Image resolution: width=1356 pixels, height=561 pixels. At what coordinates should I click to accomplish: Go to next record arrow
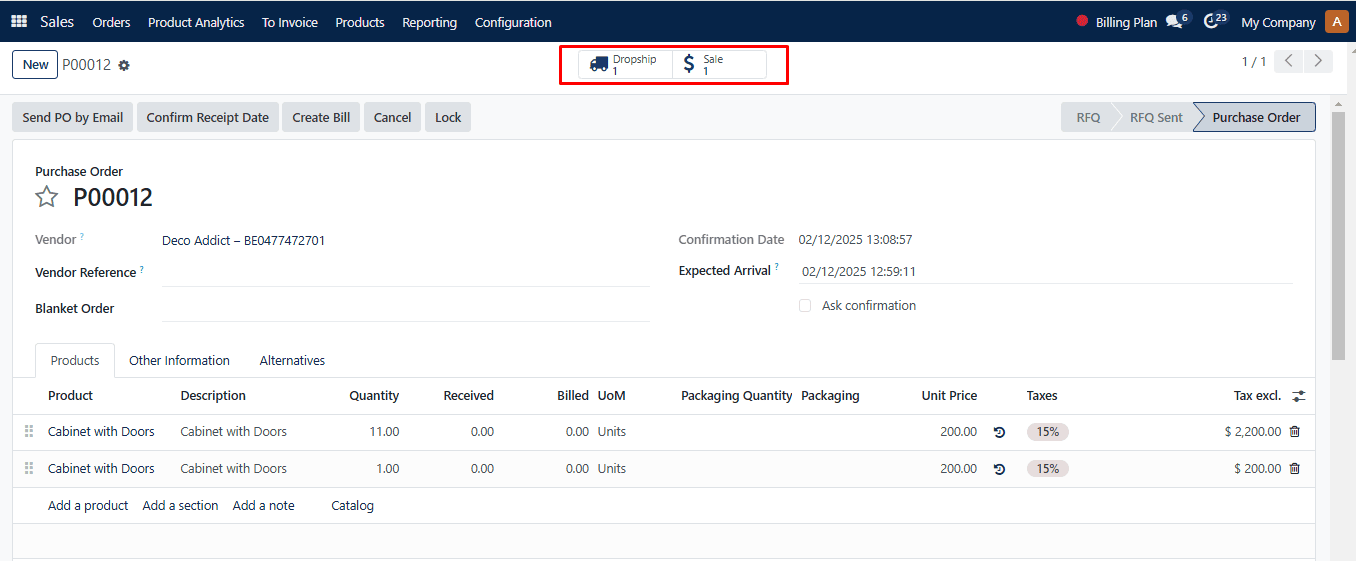pos(1319,61)
